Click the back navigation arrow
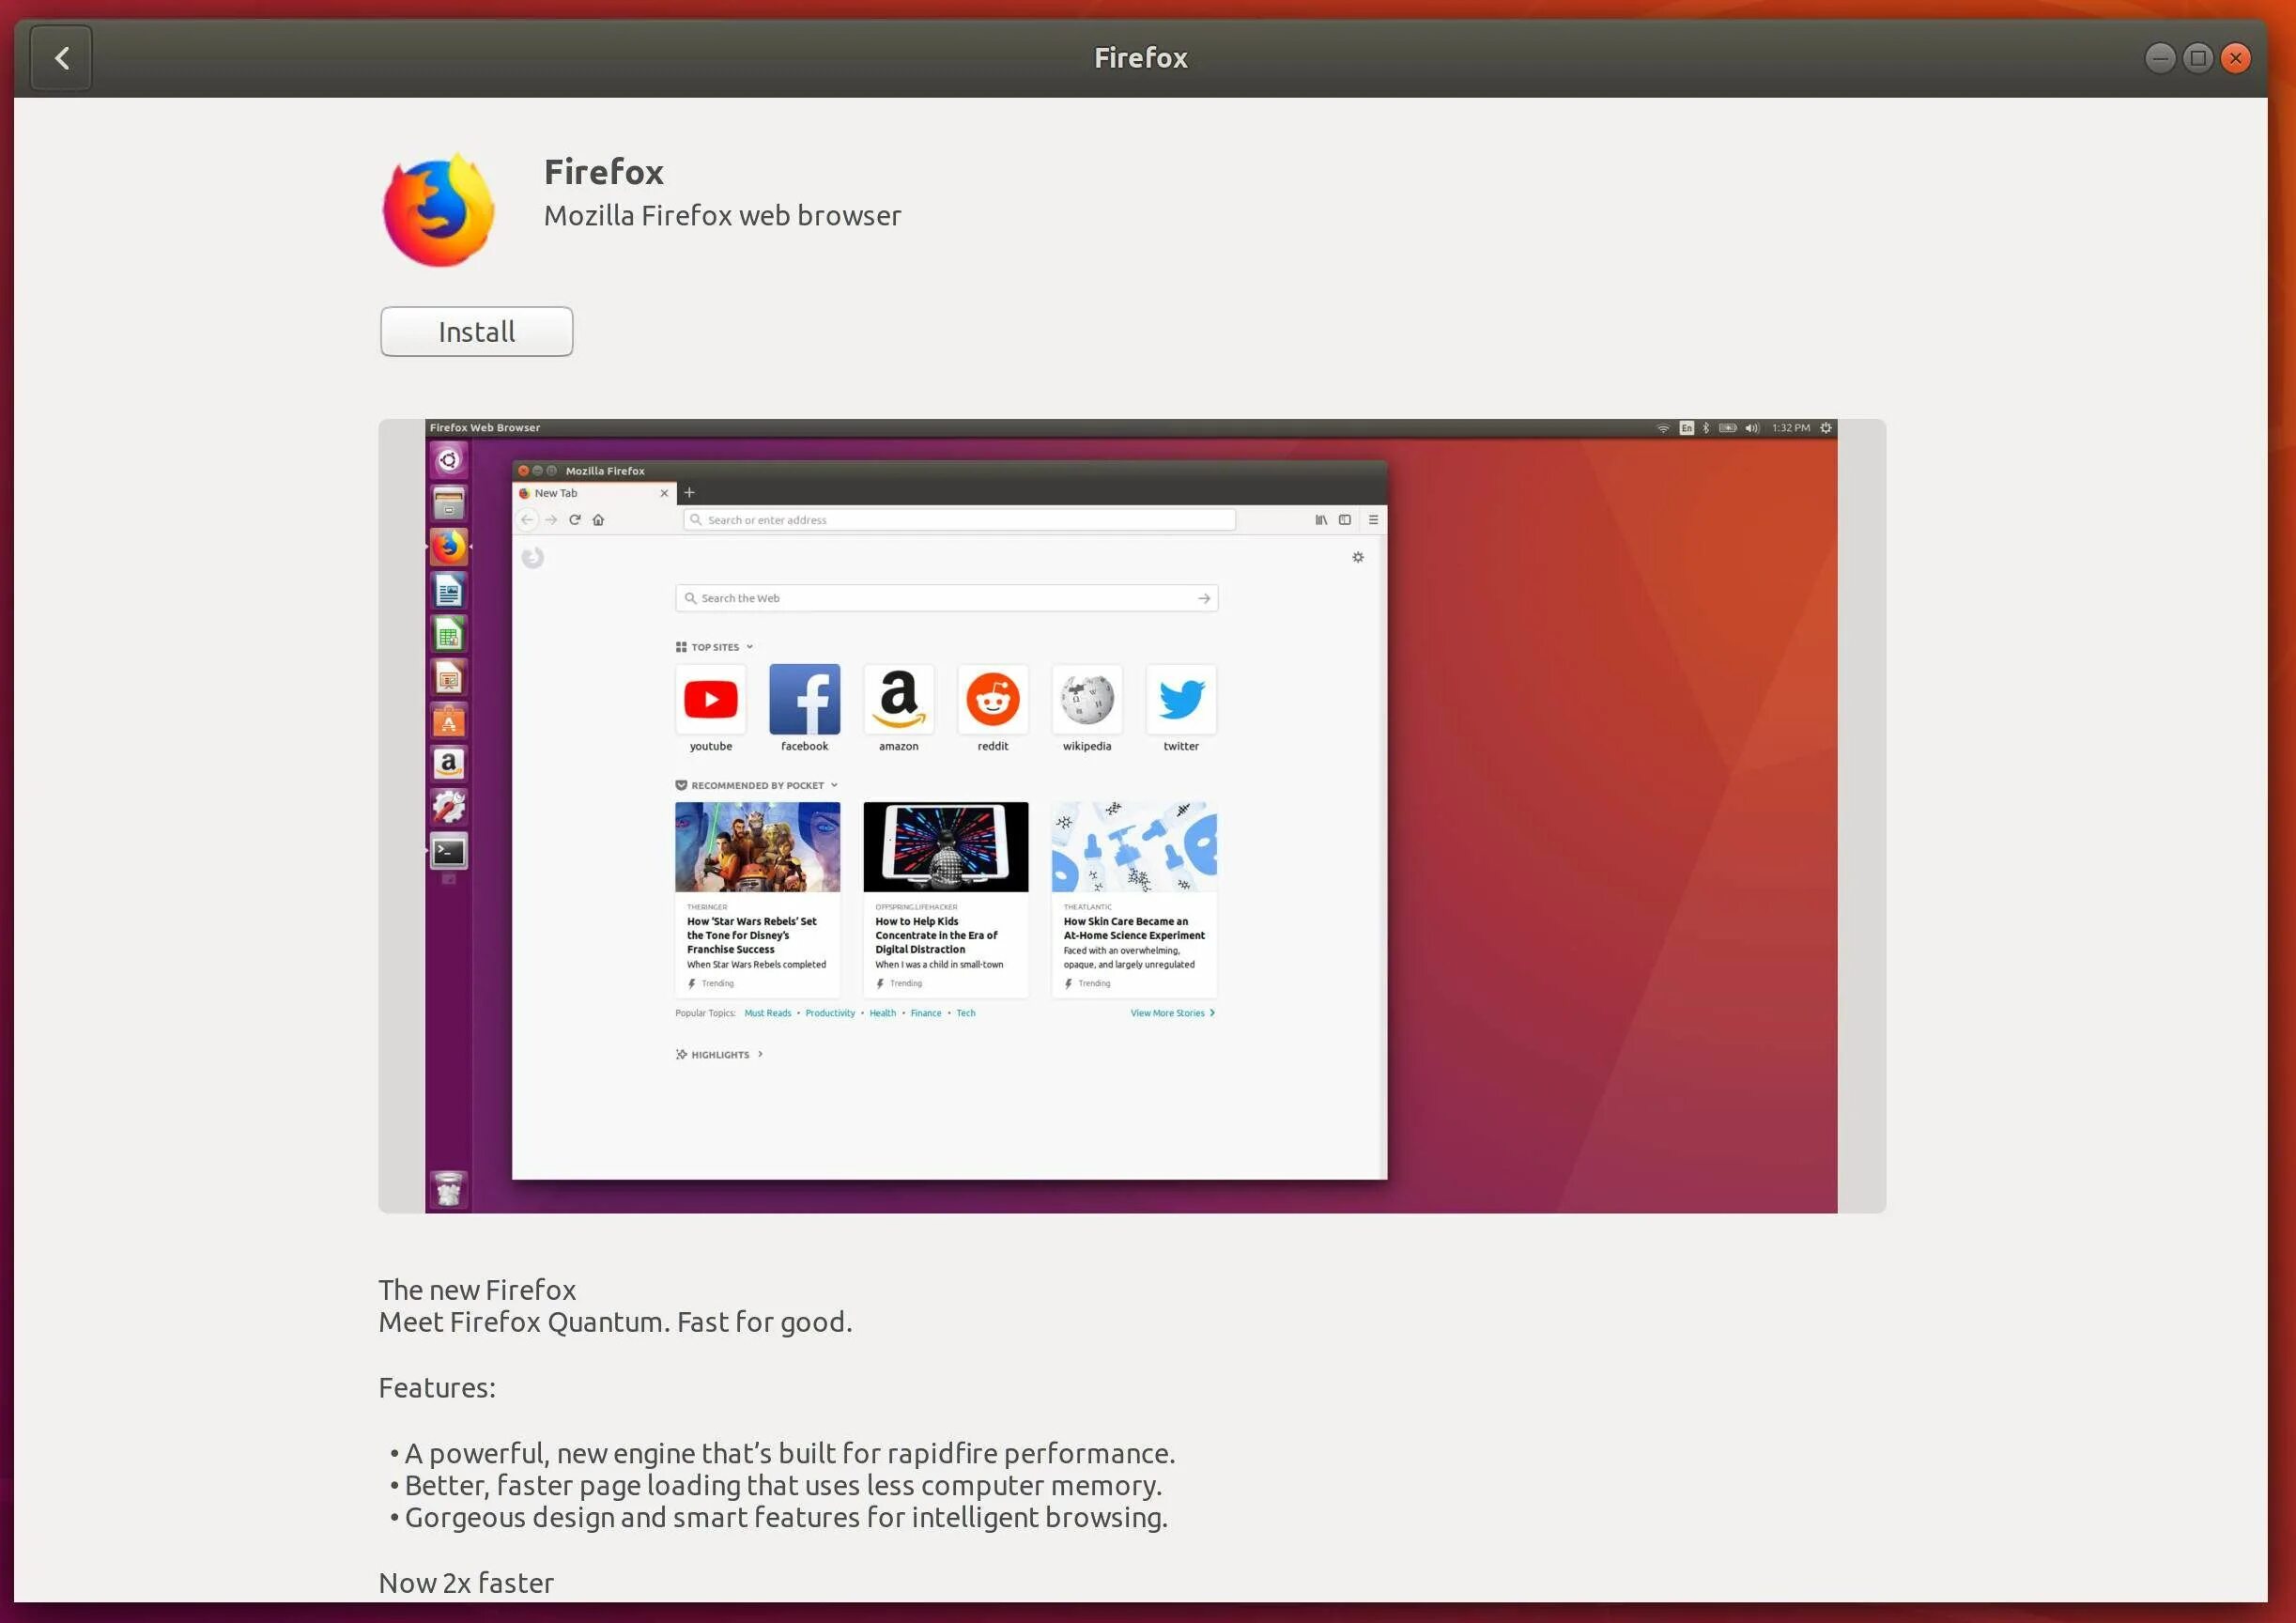 click(x=60, y=56)
